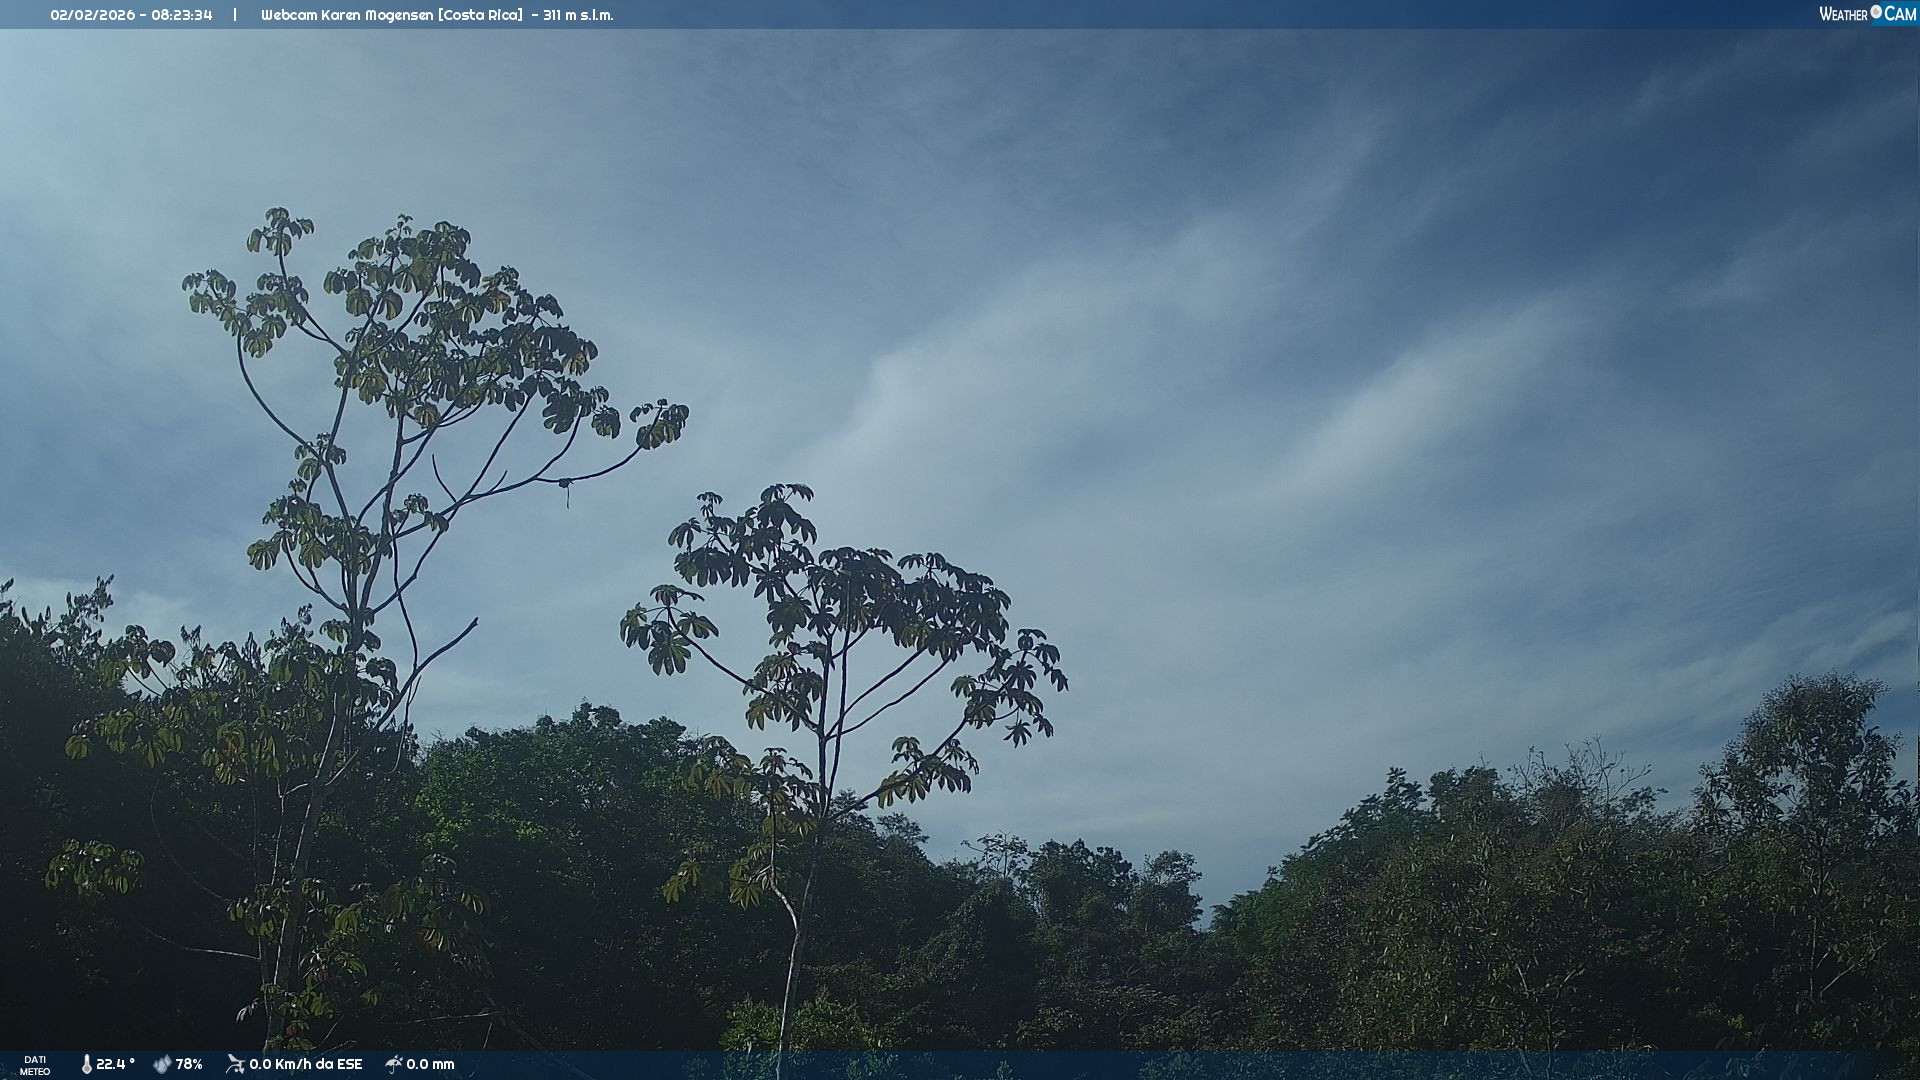Click the 02/02/2026 date stamp
This screenshot has height=1080, width=1920.
click(92, 15)
